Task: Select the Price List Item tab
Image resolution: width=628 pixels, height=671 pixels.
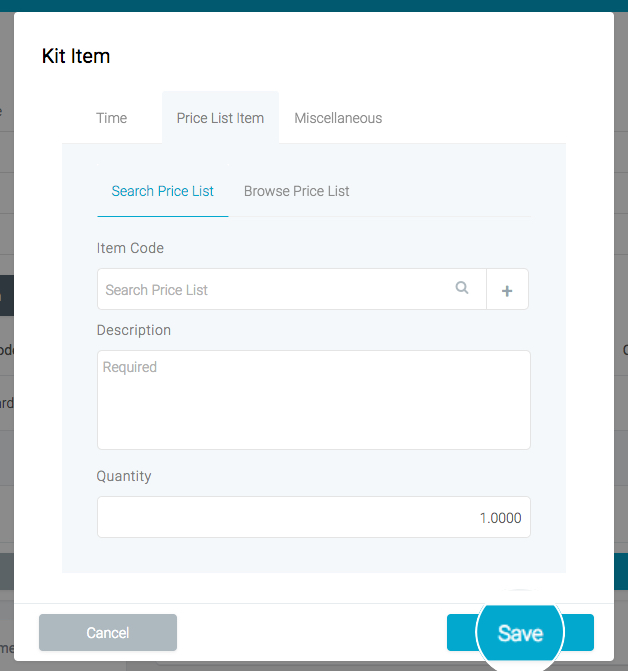Action: point(220,118)
